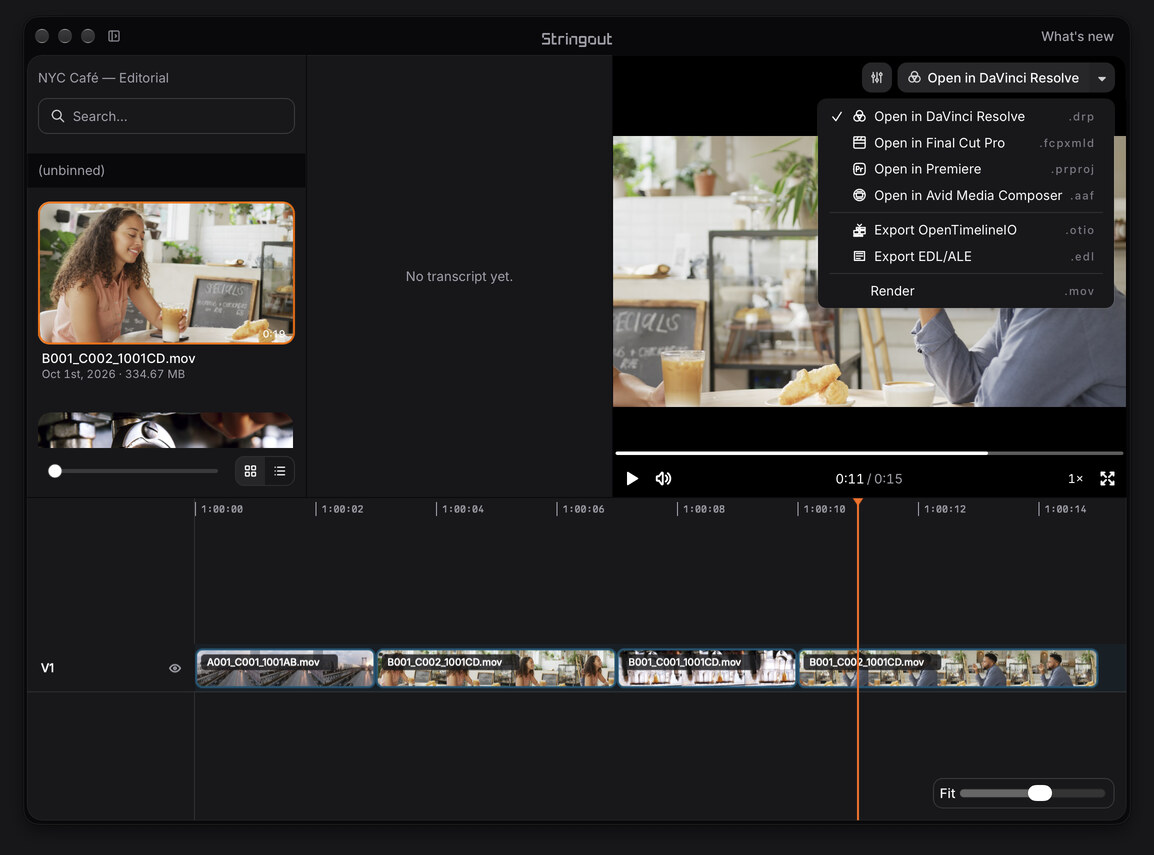
Task: Click the Stringout app title
Action: coord(576,39)
